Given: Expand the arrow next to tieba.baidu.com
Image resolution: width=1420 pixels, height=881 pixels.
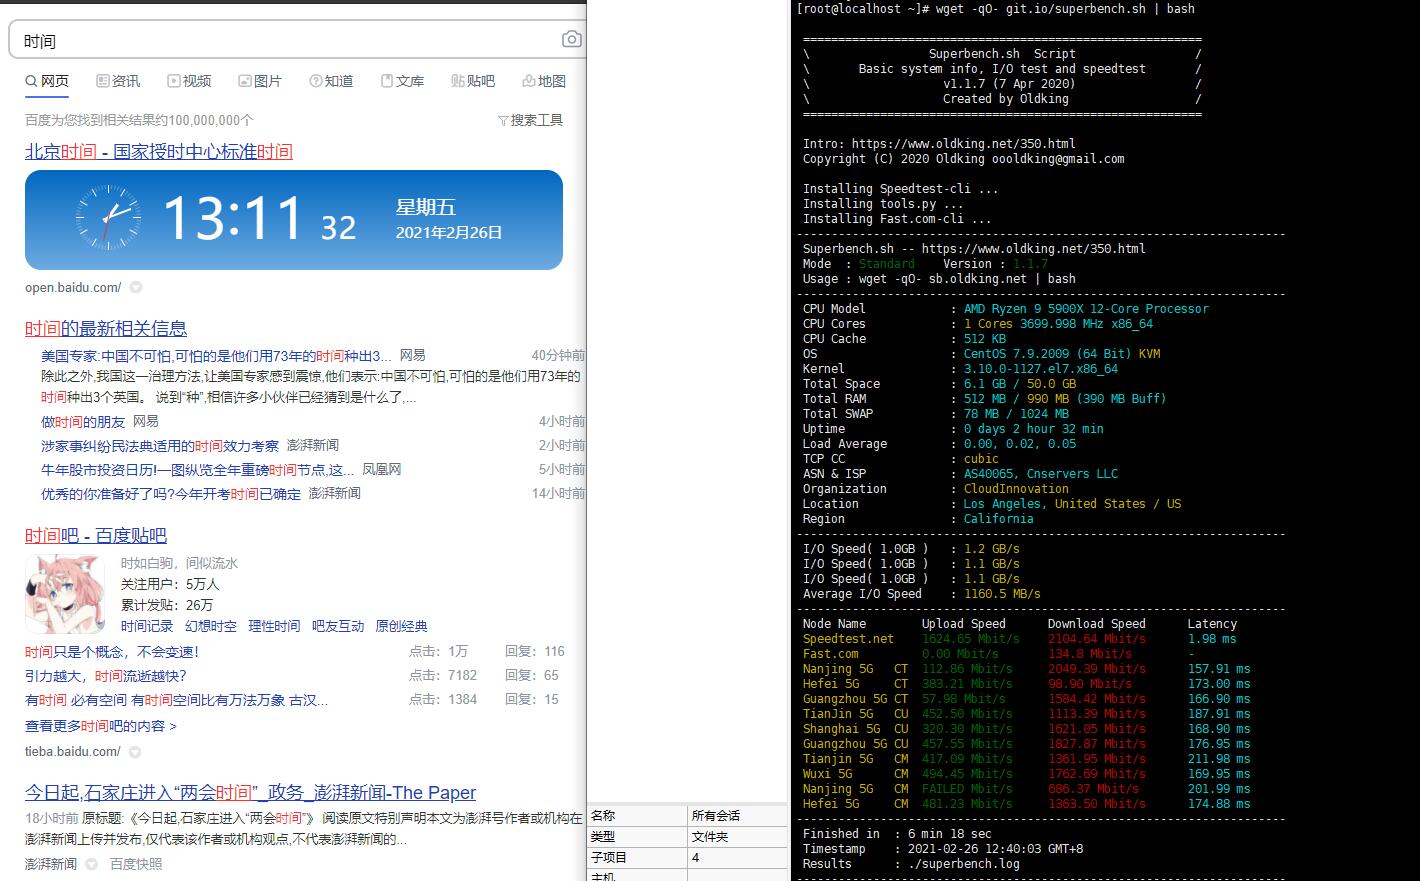Looking at the screenshot, I should pyautogui.click(x=135, y=752).
